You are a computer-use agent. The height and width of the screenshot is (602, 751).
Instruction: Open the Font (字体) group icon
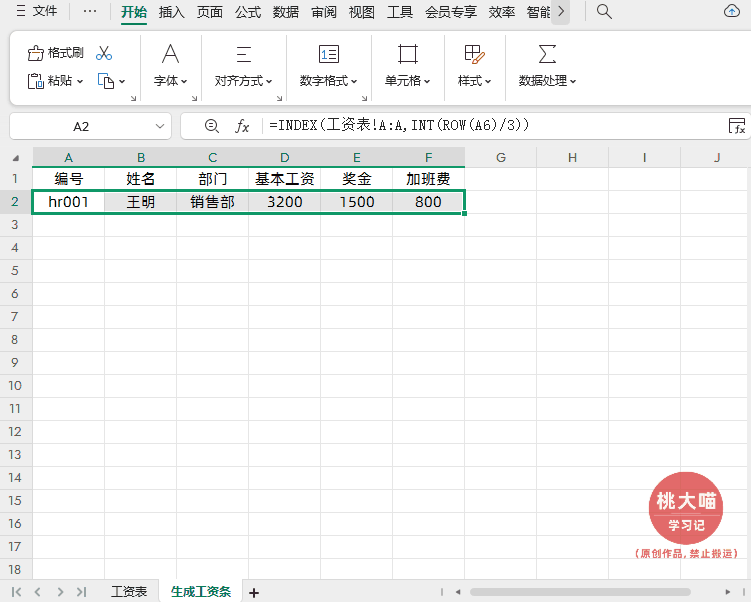click(171, 54)
